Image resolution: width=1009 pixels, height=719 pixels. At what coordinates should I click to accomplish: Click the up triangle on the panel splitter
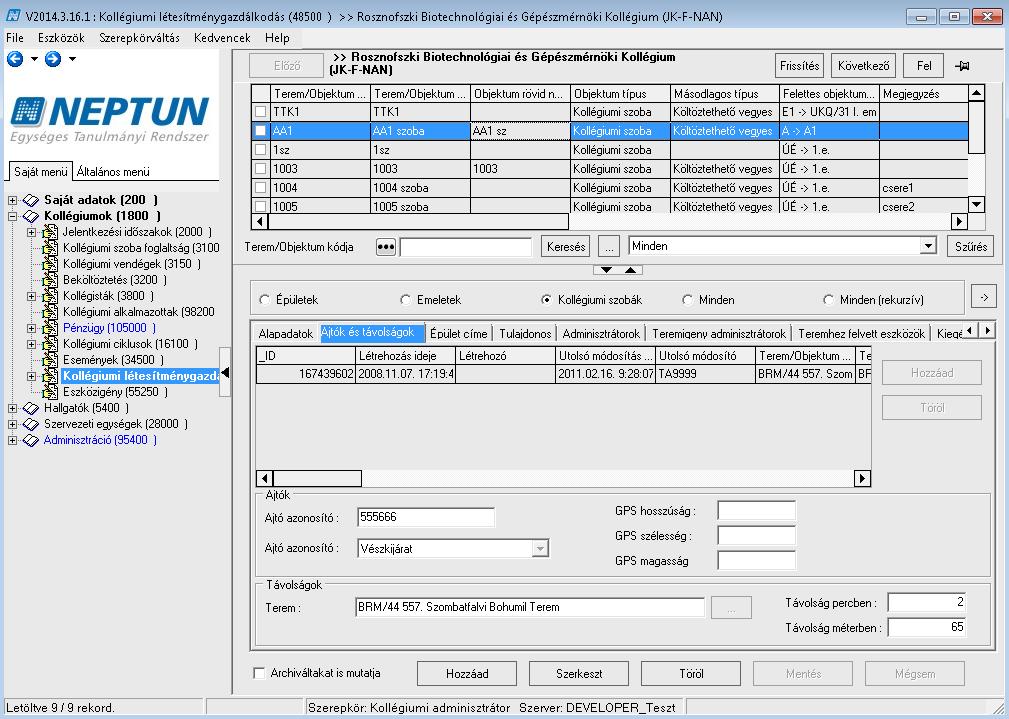[x=631, y=270]
